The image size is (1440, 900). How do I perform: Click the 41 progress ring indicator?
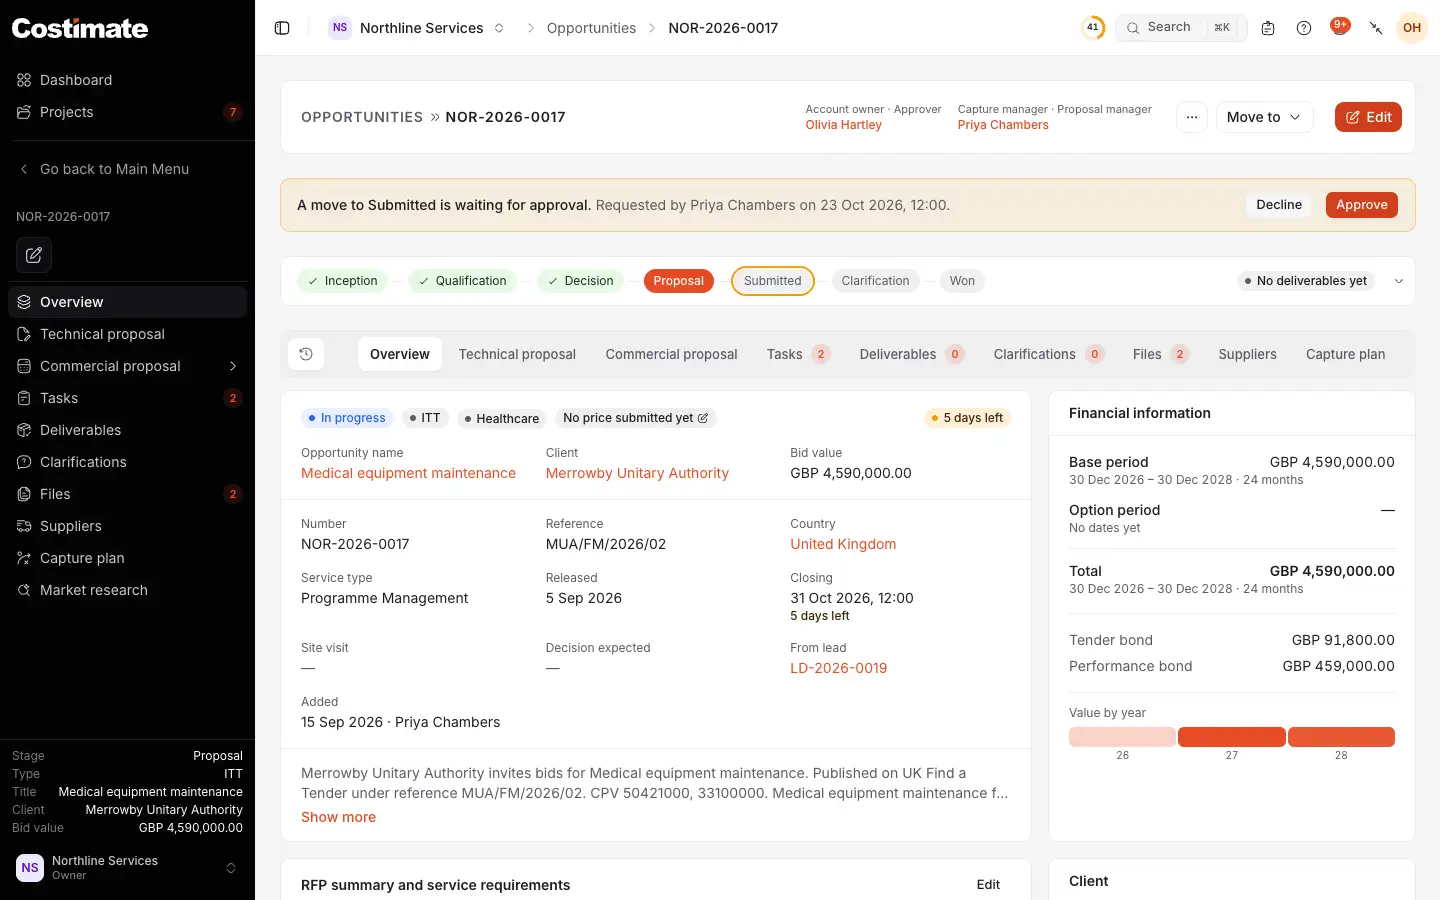(x=1093, y=28)
